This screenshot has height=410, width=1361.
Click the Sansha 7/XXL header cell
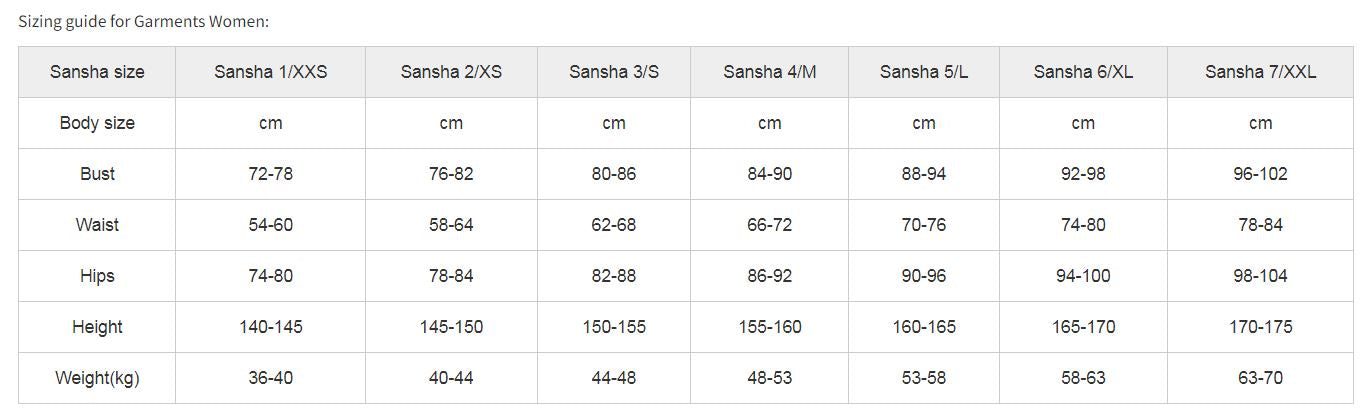pyautogui.click(x=1260, y=72)
